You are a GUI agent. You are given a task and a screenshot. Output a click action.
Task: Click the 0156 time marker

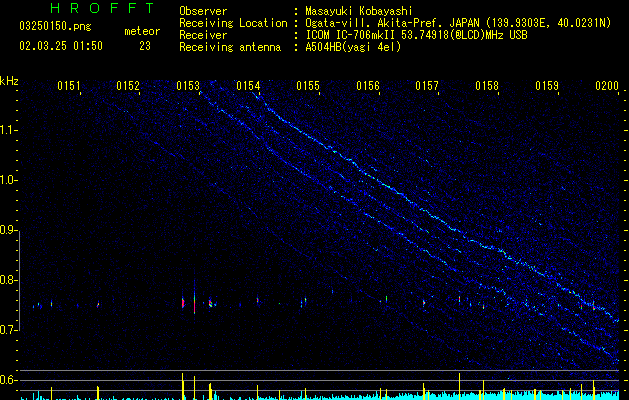(368, 86)
